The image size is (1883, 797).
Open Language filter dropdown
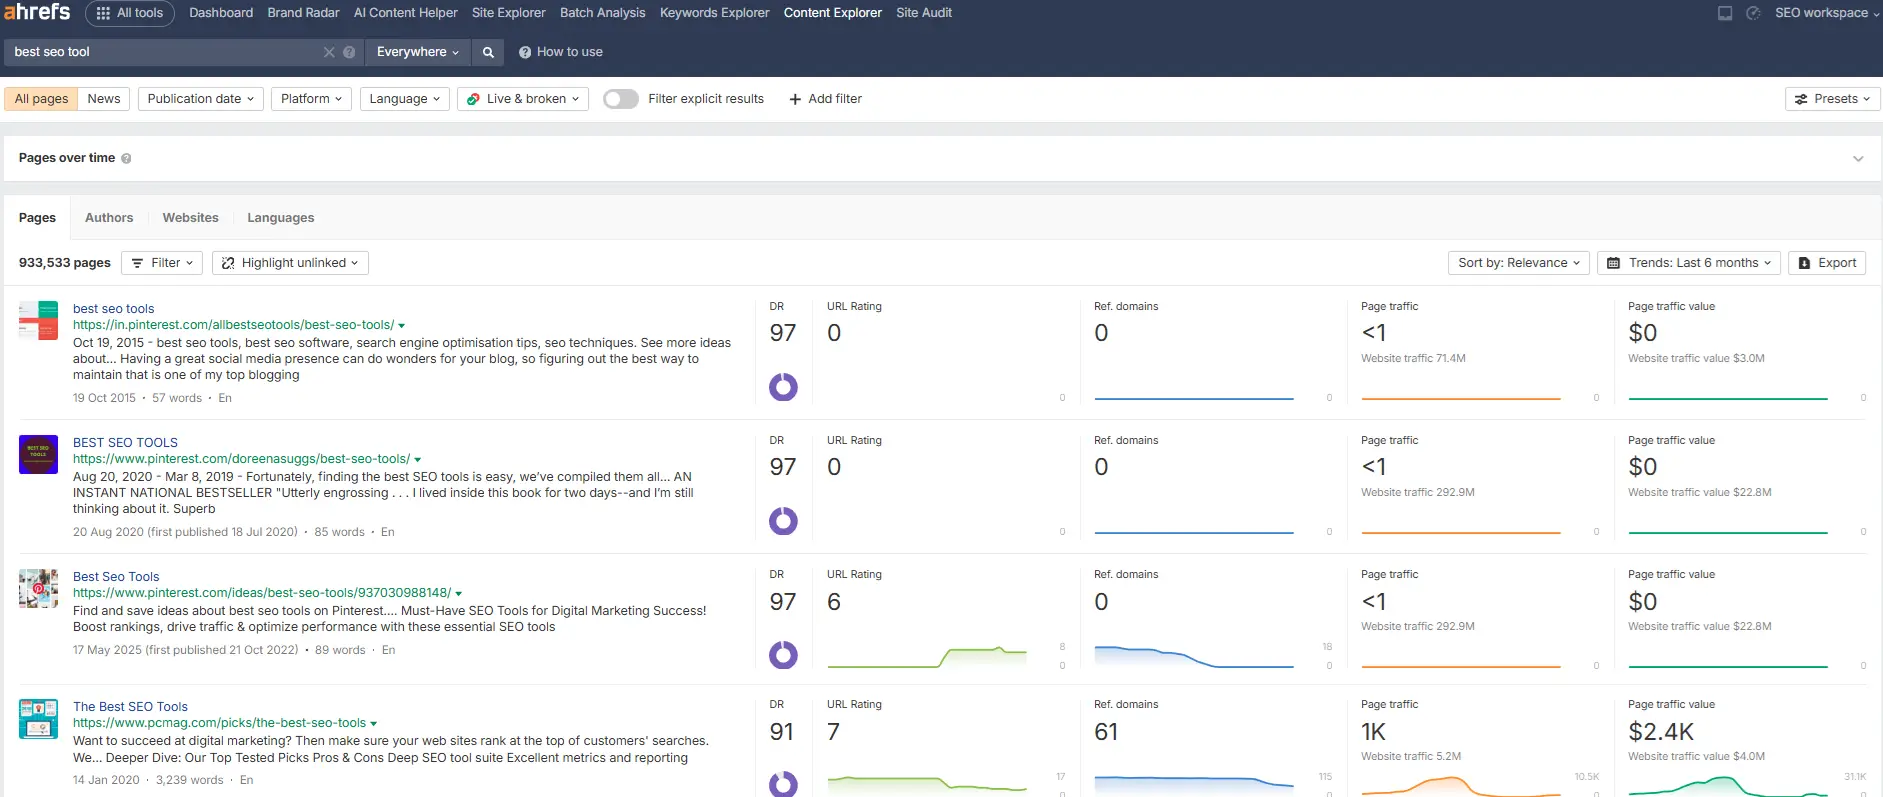click(405, 99)
